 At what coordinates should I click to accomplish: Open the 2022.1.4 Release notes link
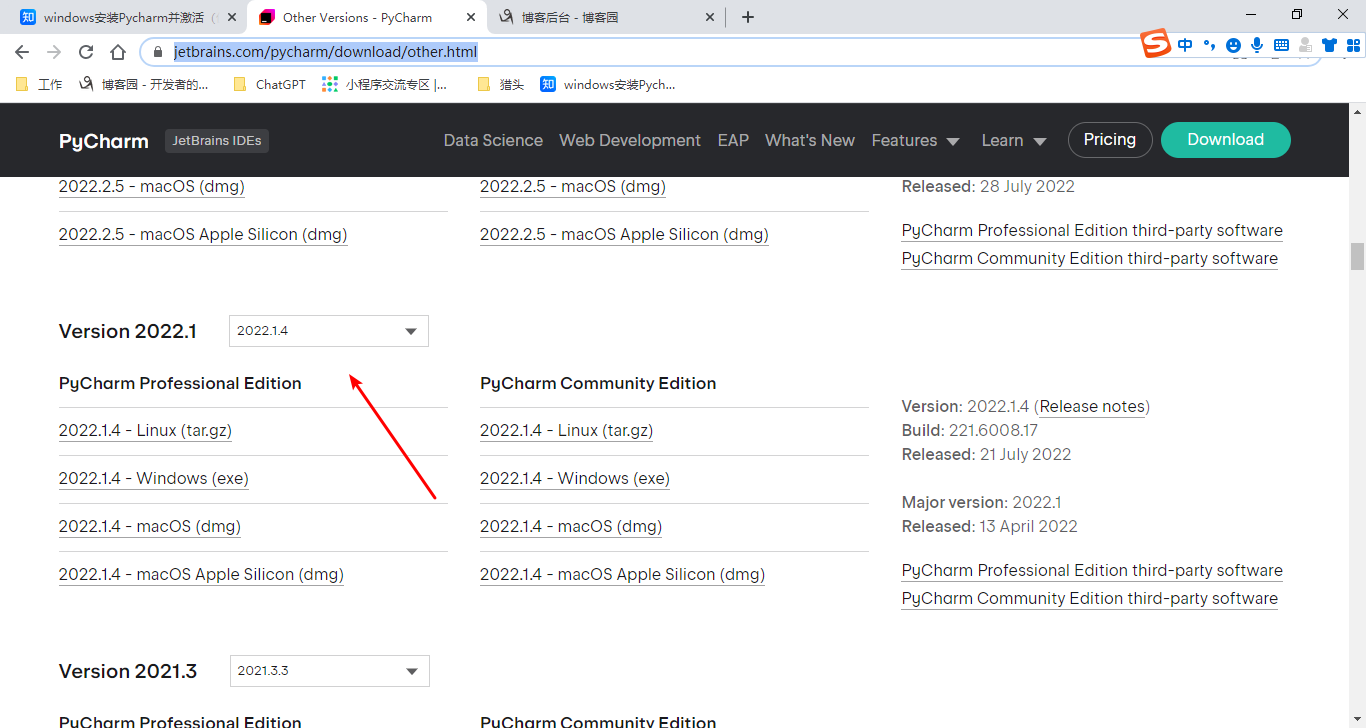1092,406
